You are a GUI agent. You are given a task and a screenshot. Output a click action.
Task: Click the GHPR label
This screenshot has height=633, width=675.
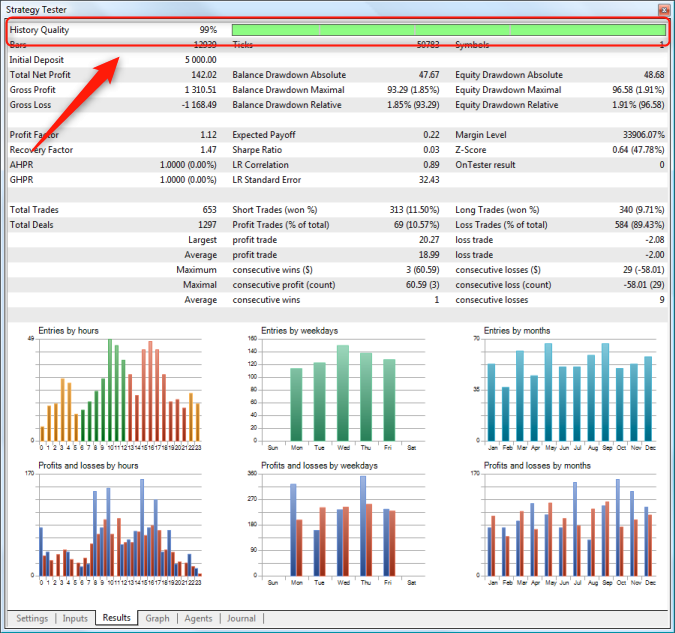pyautogui.click(x=22, y=180)
